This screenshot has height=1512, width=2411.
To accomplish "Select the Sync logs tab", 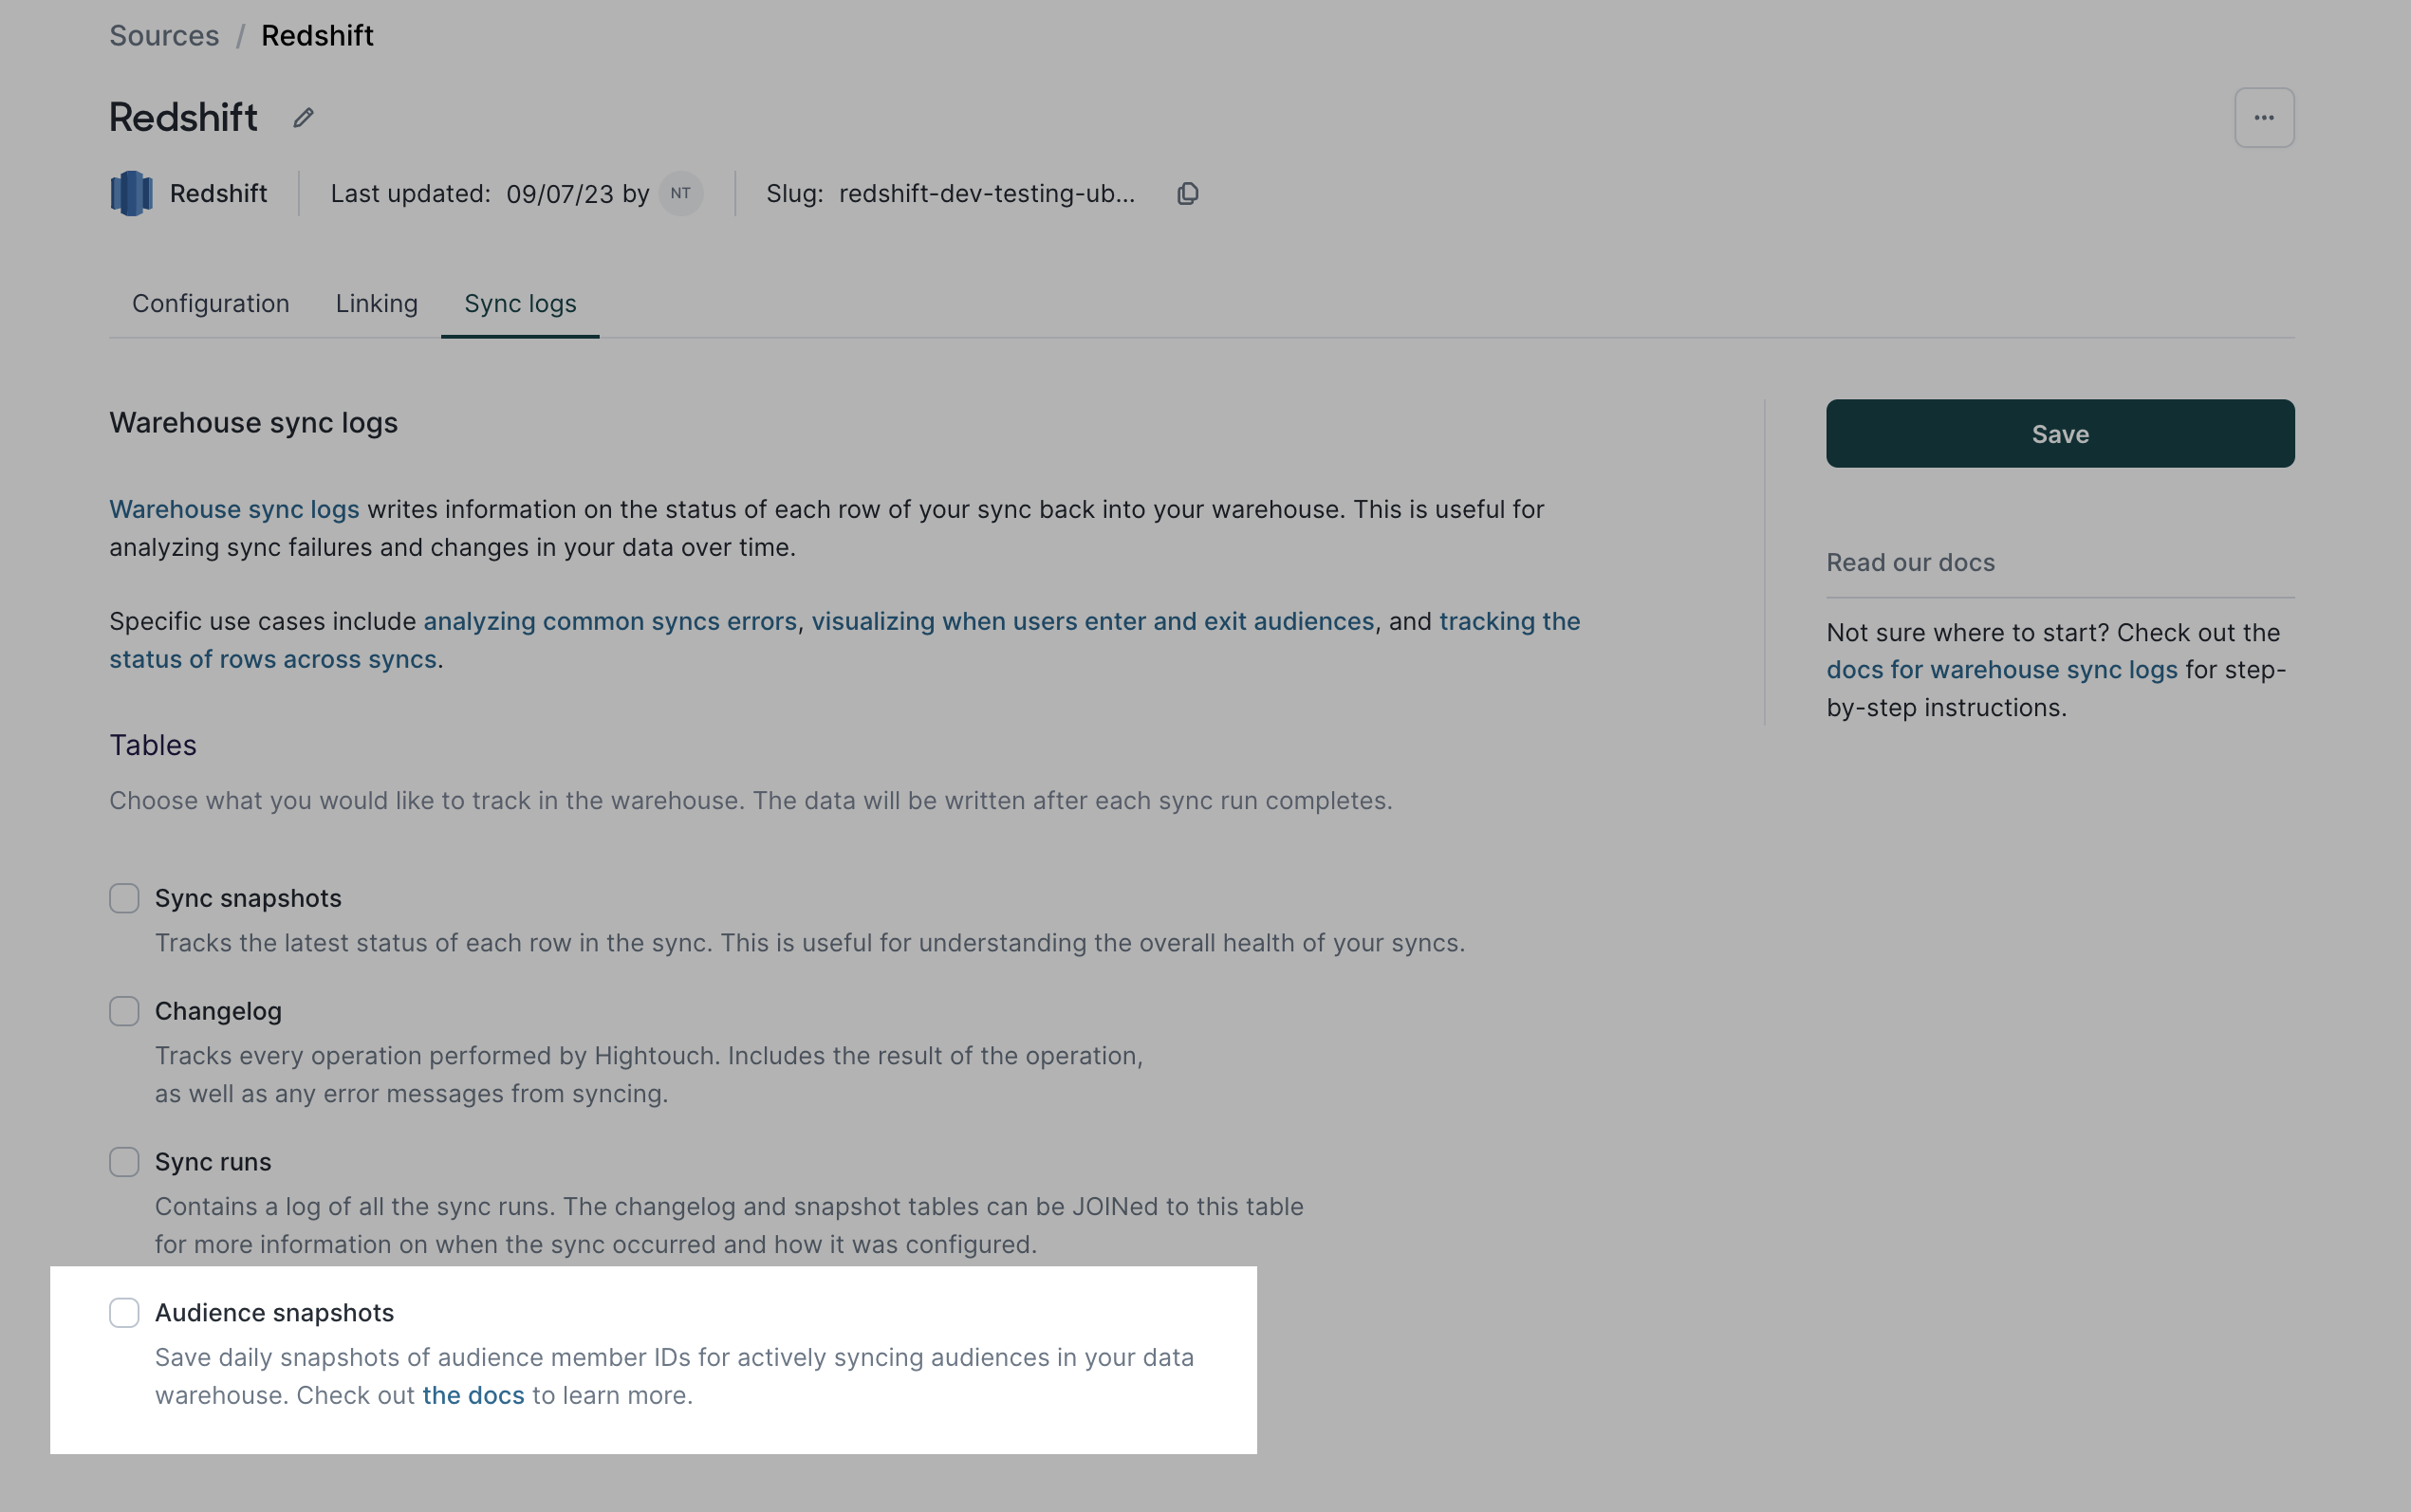I will pos(520,304).
